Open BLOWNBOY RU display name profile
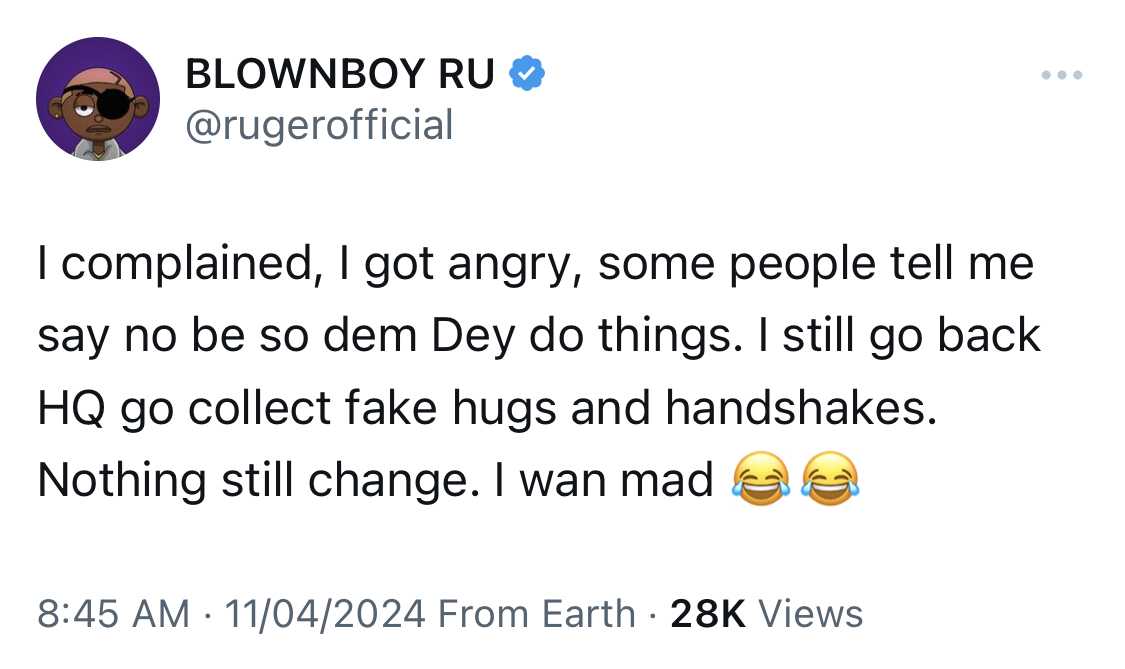The height and width of the screenshot is (669, 1125). [x=340, y=73]
